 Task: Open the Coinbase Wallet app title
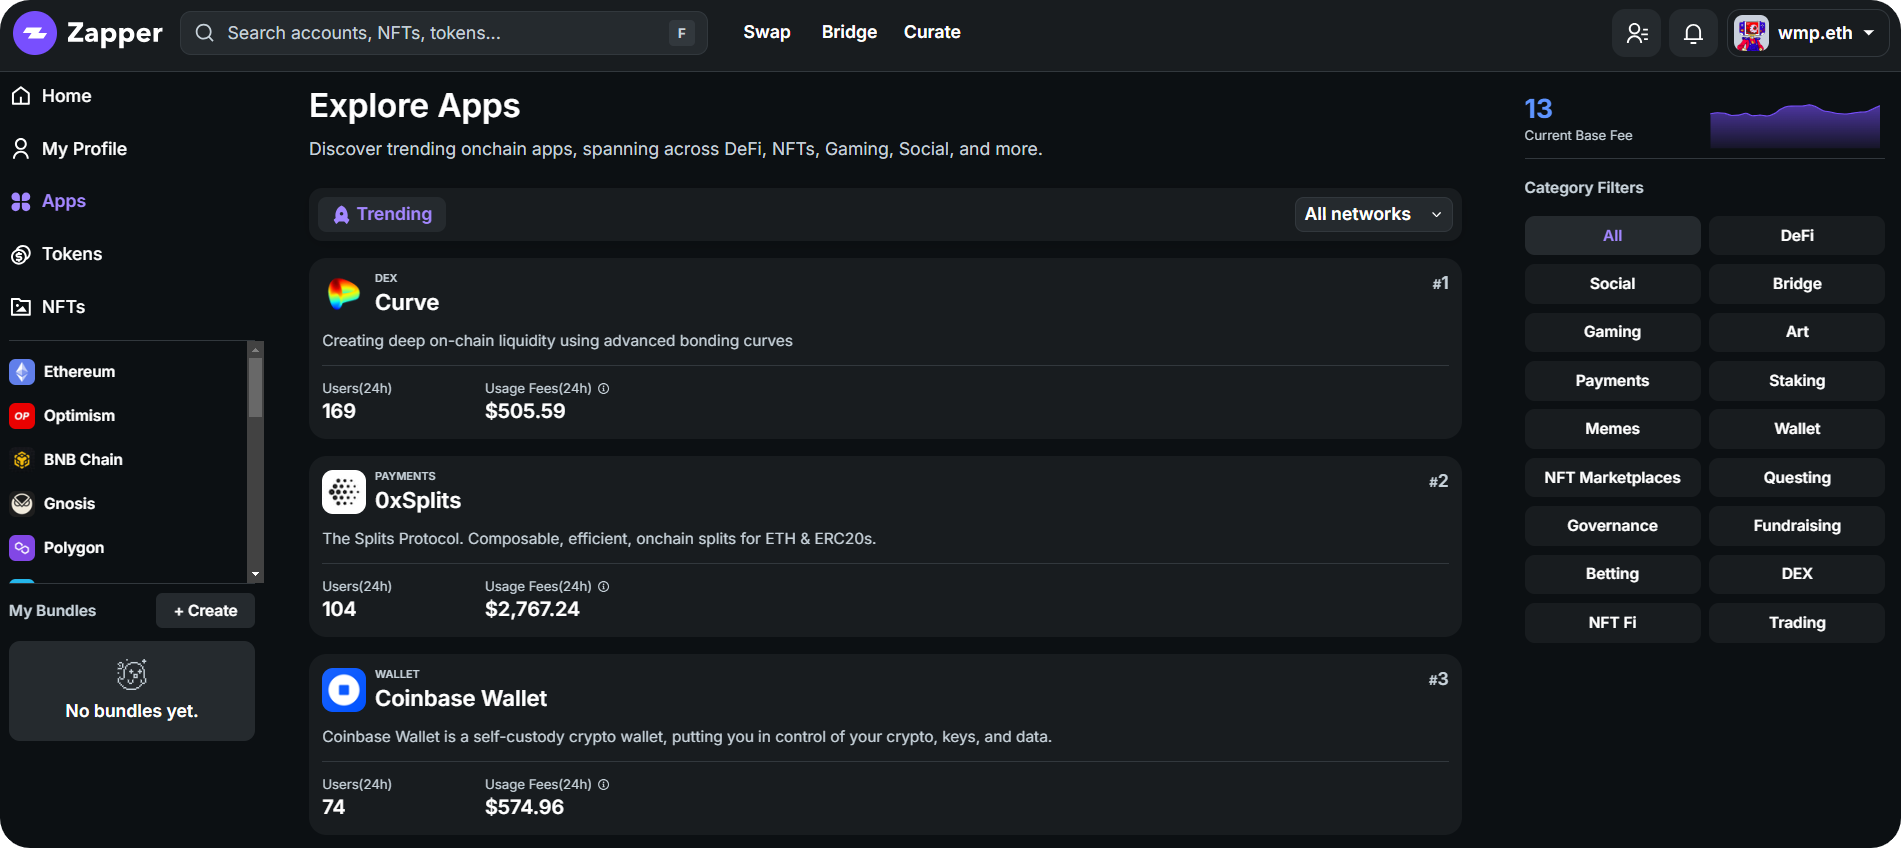click(x=461, y=699)
